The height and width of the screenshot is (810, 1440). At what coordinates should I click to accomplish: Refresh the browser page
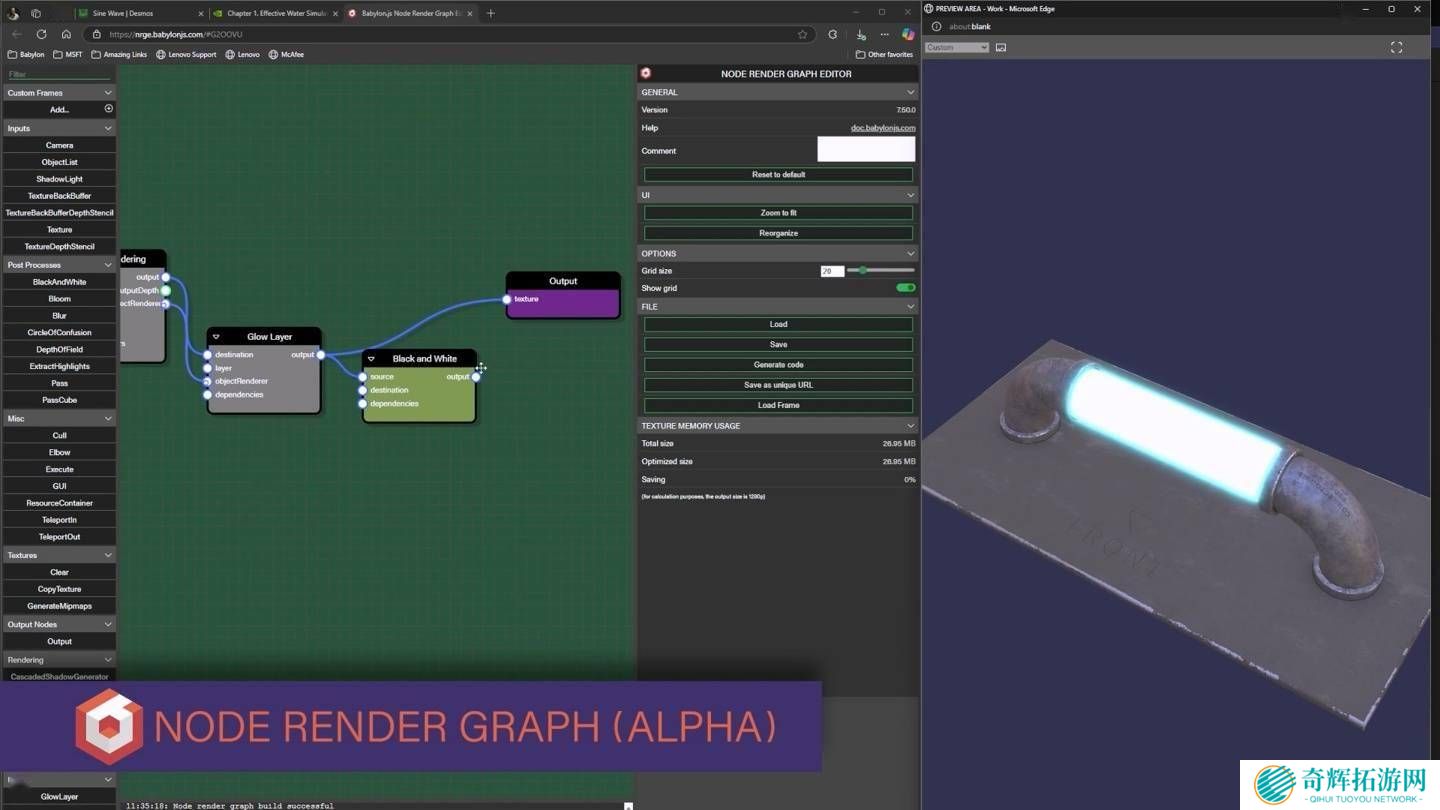click(x=41, y=34)
